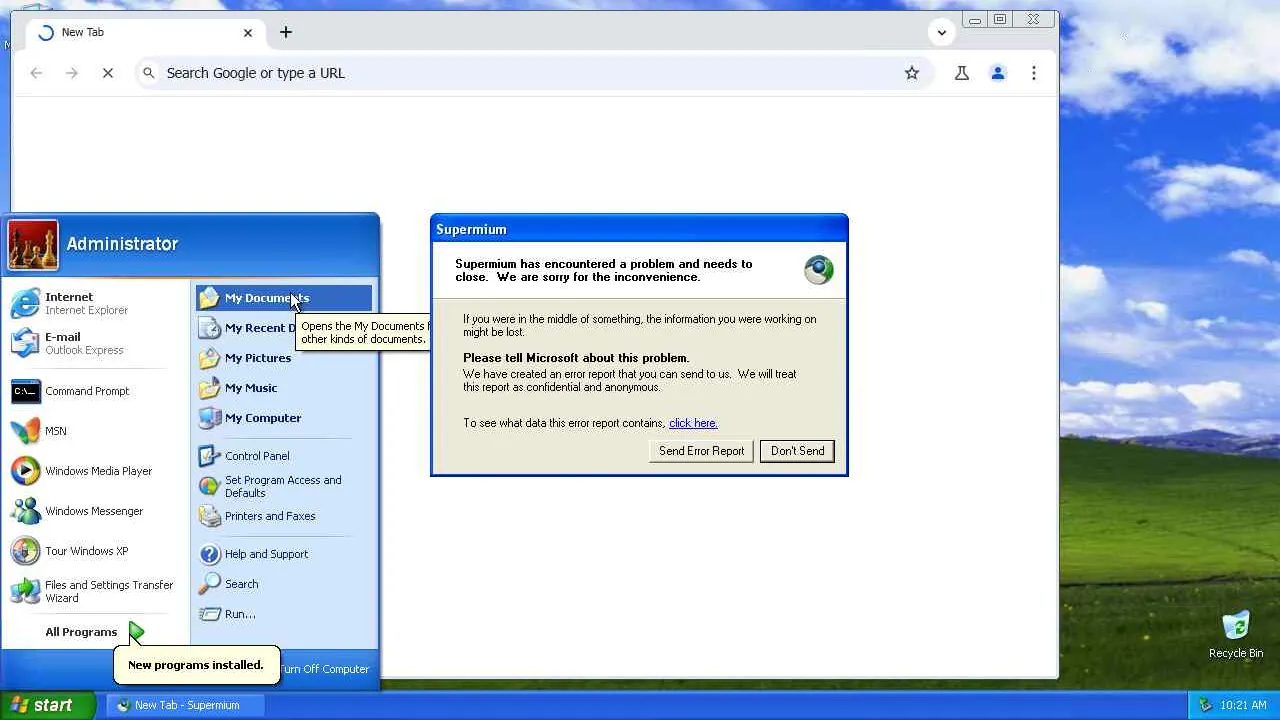1280x720 pixels.
Task: Go back in browser history
Action: 36,73
